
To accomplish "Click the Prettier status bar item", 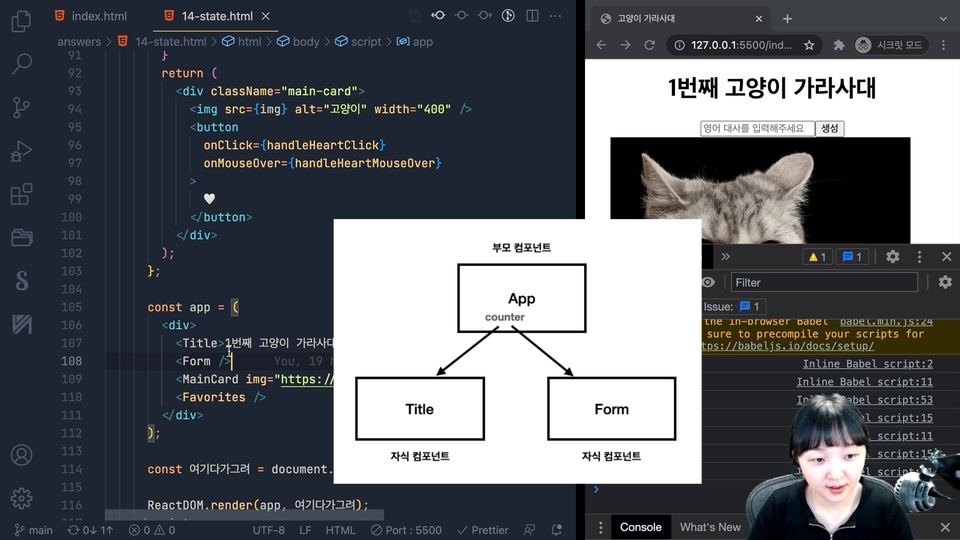I will [483, 530].
